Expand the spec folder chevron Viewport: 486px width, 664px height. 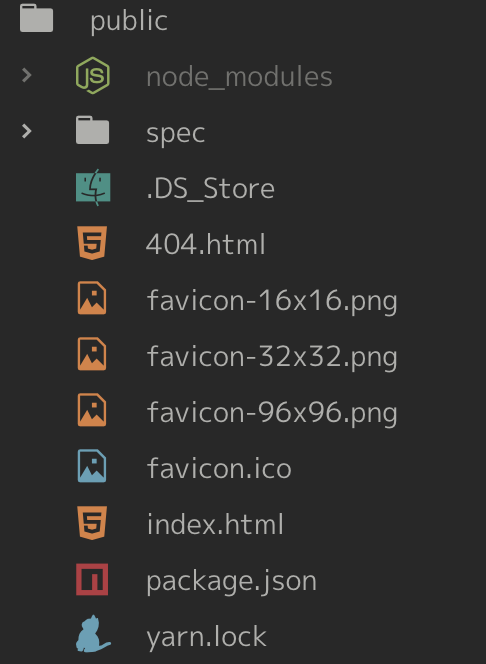27,131
